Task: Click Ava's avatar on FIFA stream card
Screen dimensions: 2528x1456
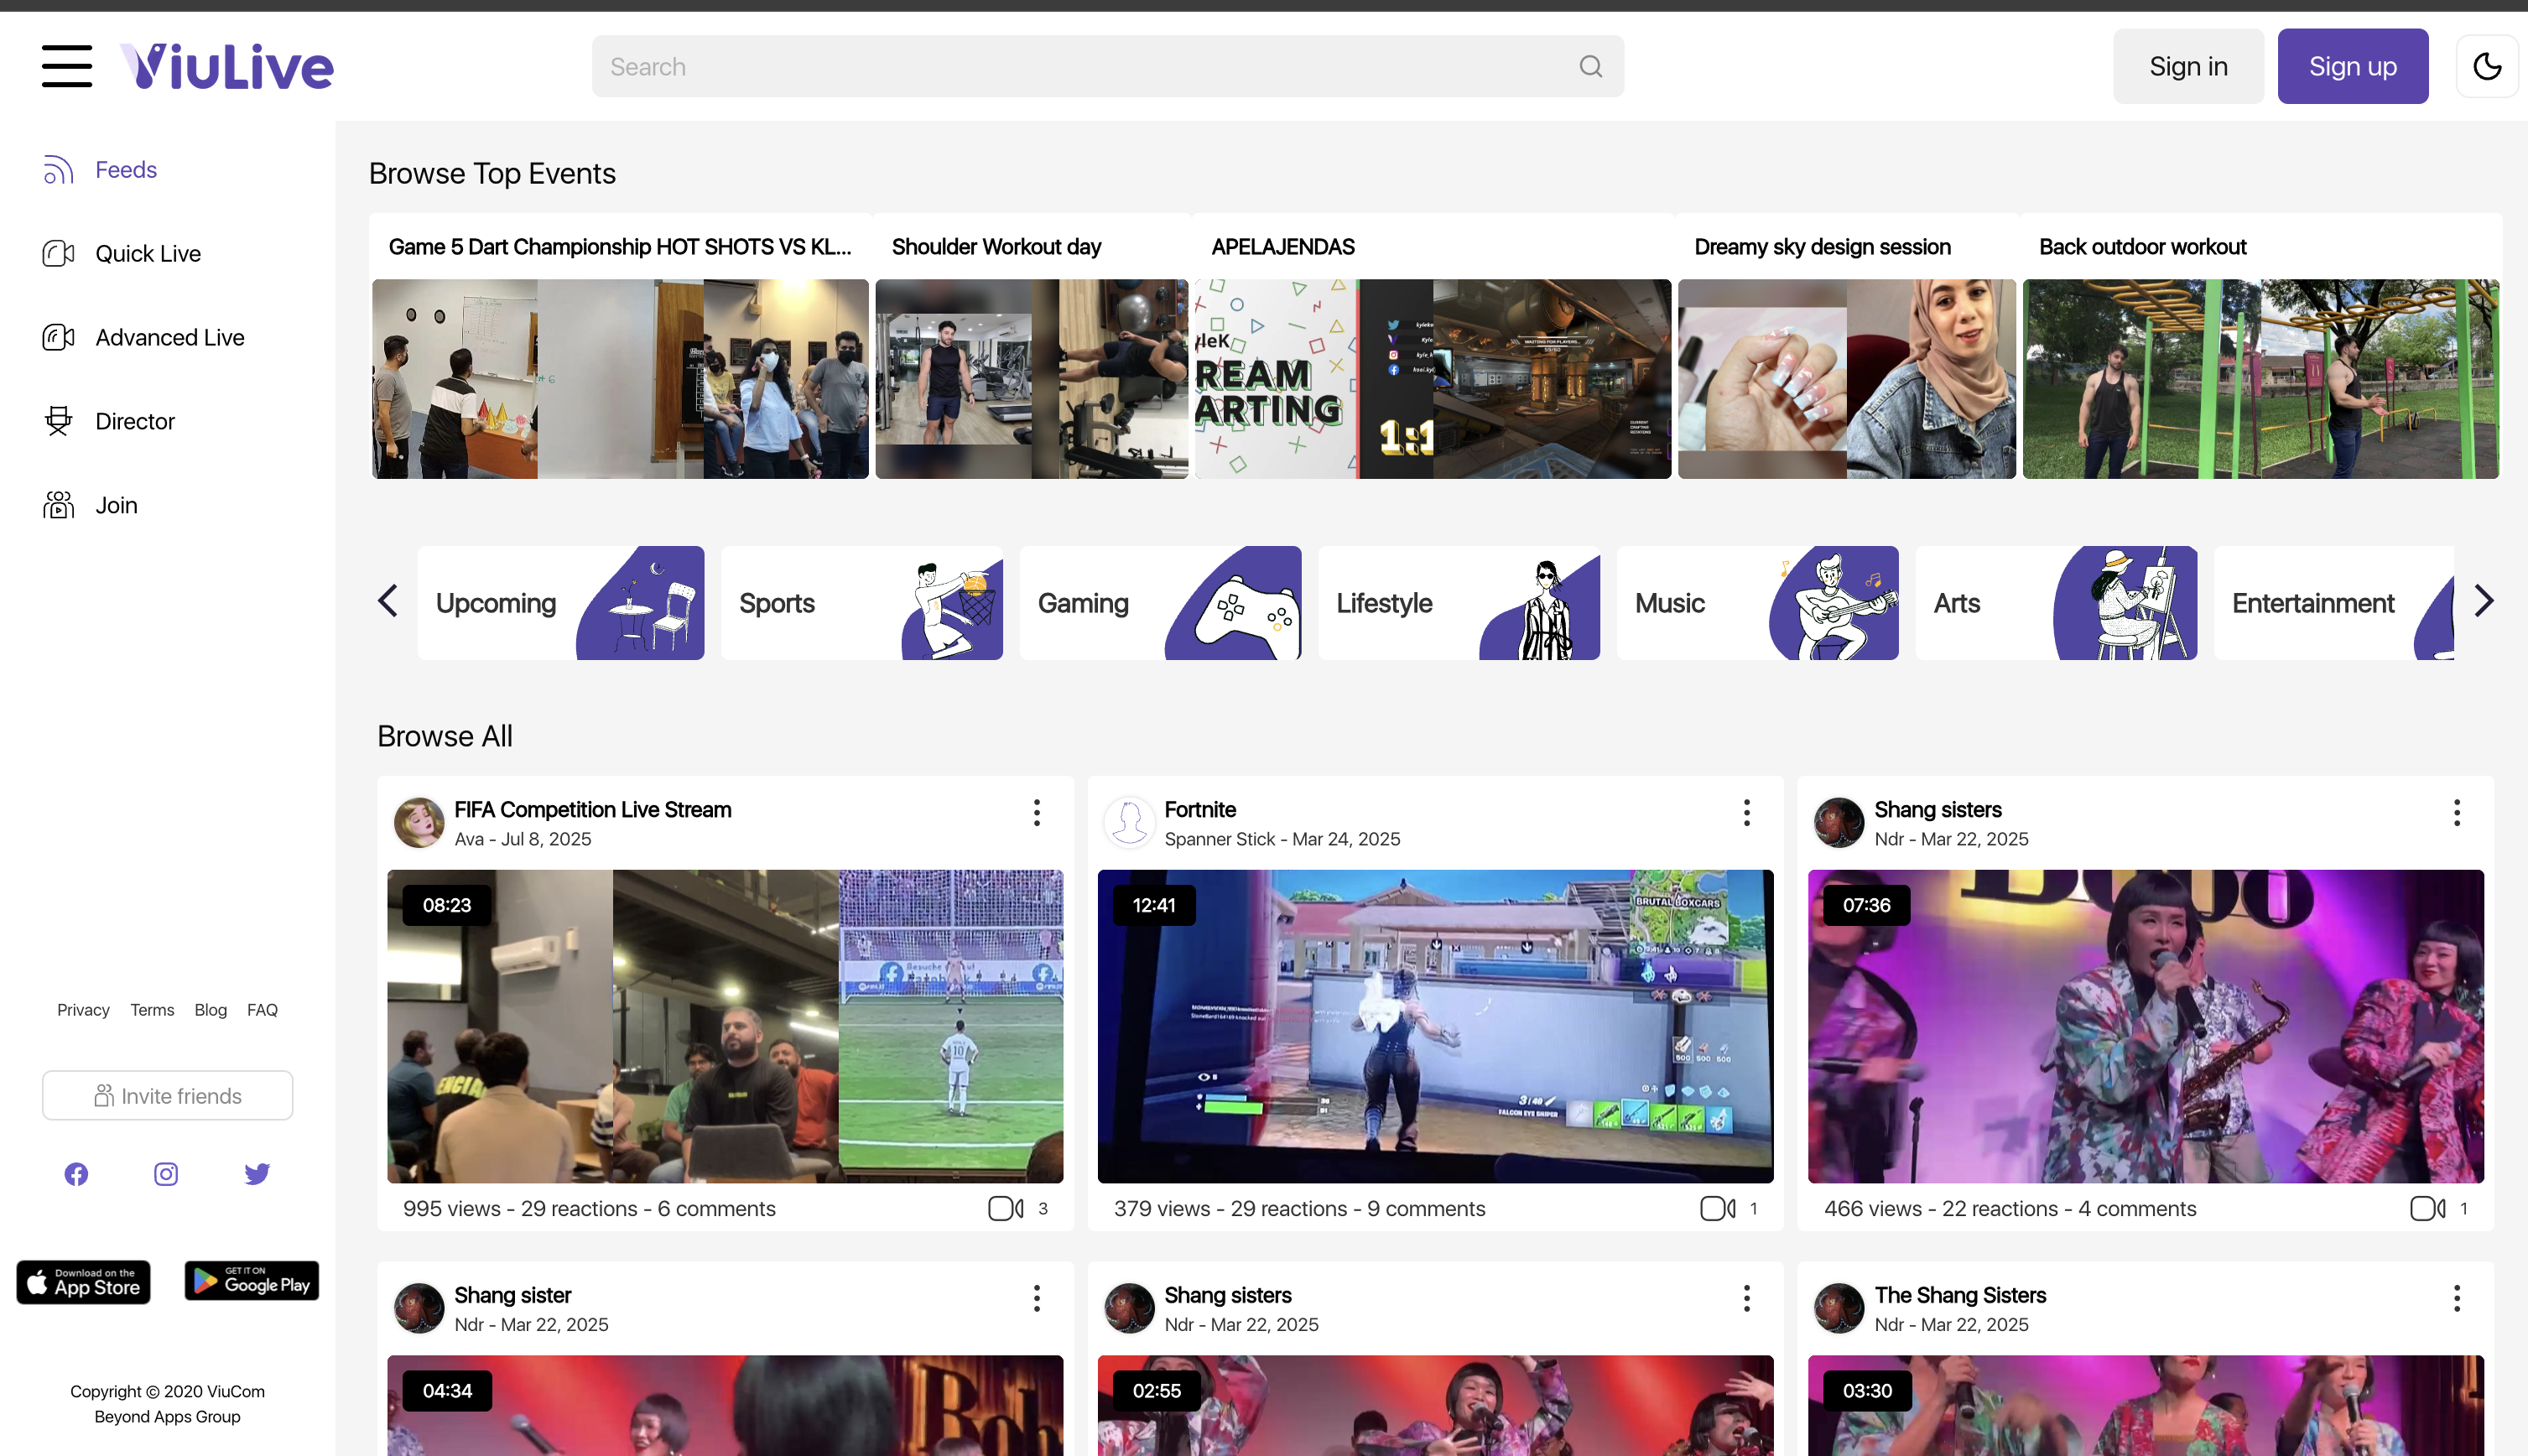Action: coord(419,823)
